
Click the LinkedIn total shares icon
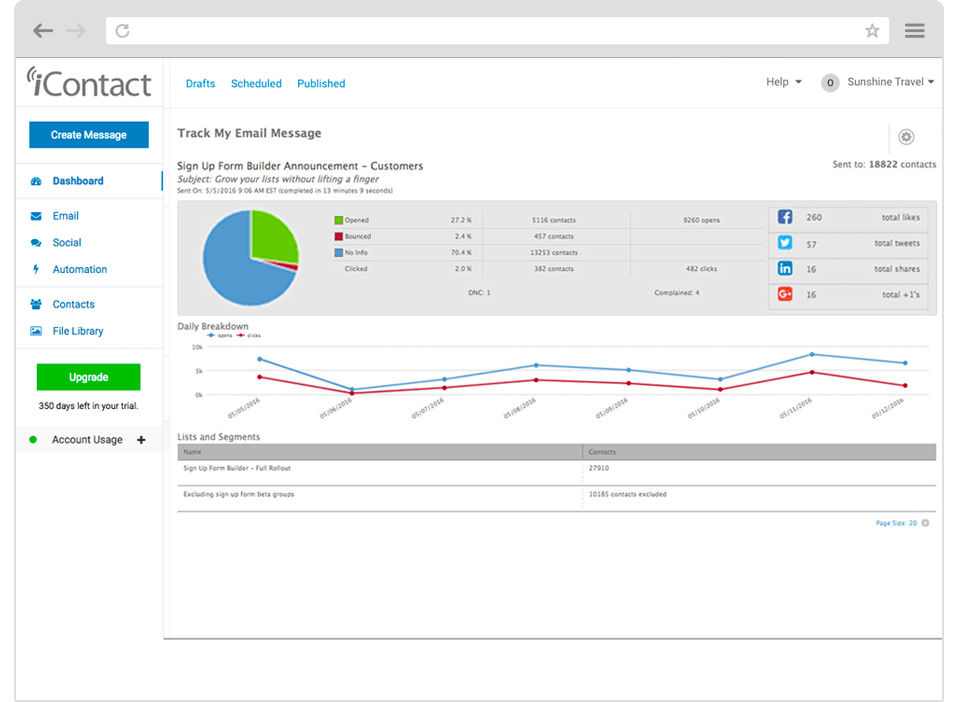[785, 269]
